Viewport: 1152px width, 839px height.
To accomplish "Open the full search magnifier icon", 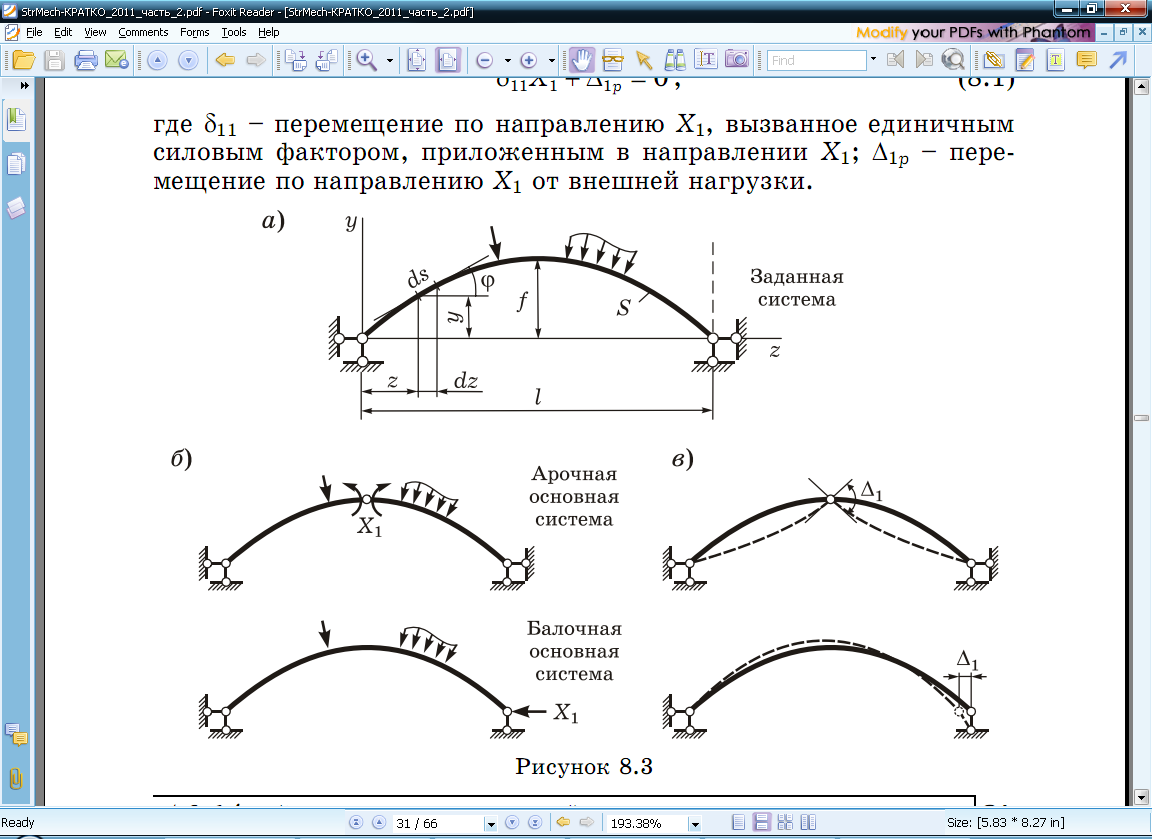I will point(953,60).
